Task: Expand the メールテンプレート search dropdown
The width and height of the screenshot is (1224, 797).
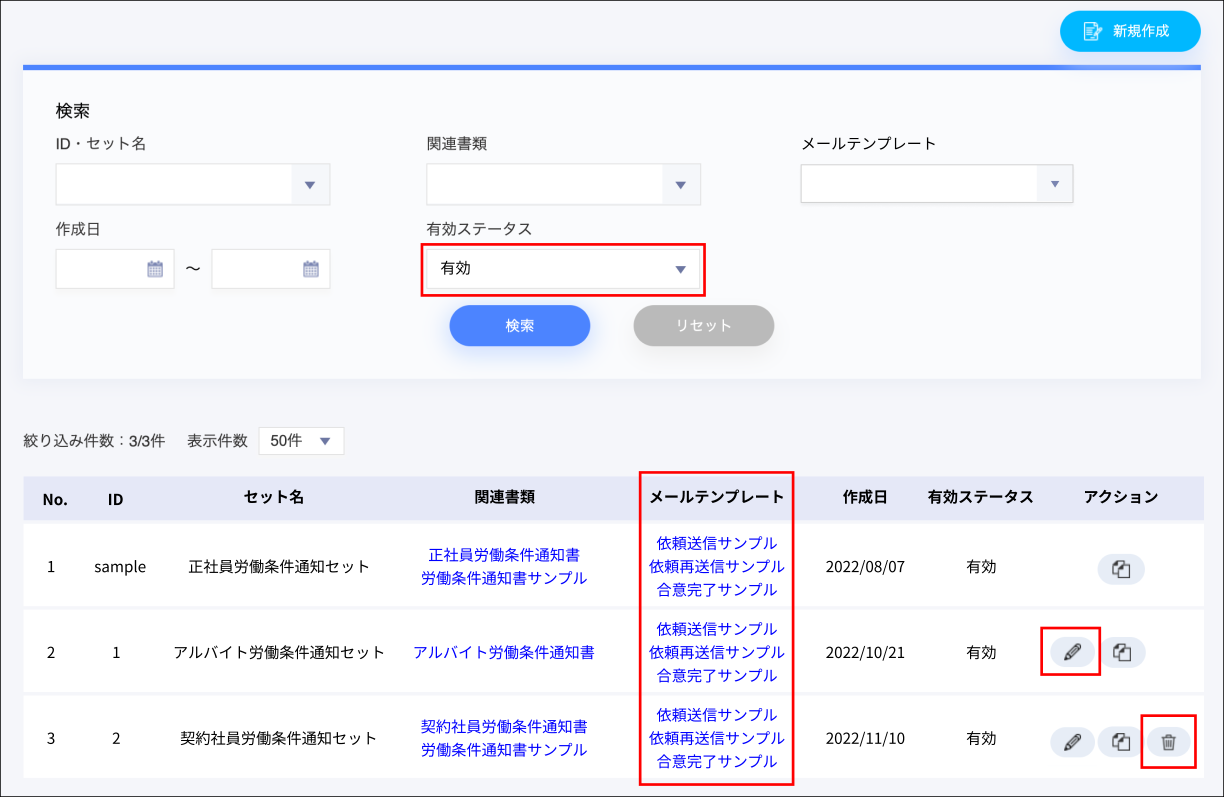Action: [1053, 184]
